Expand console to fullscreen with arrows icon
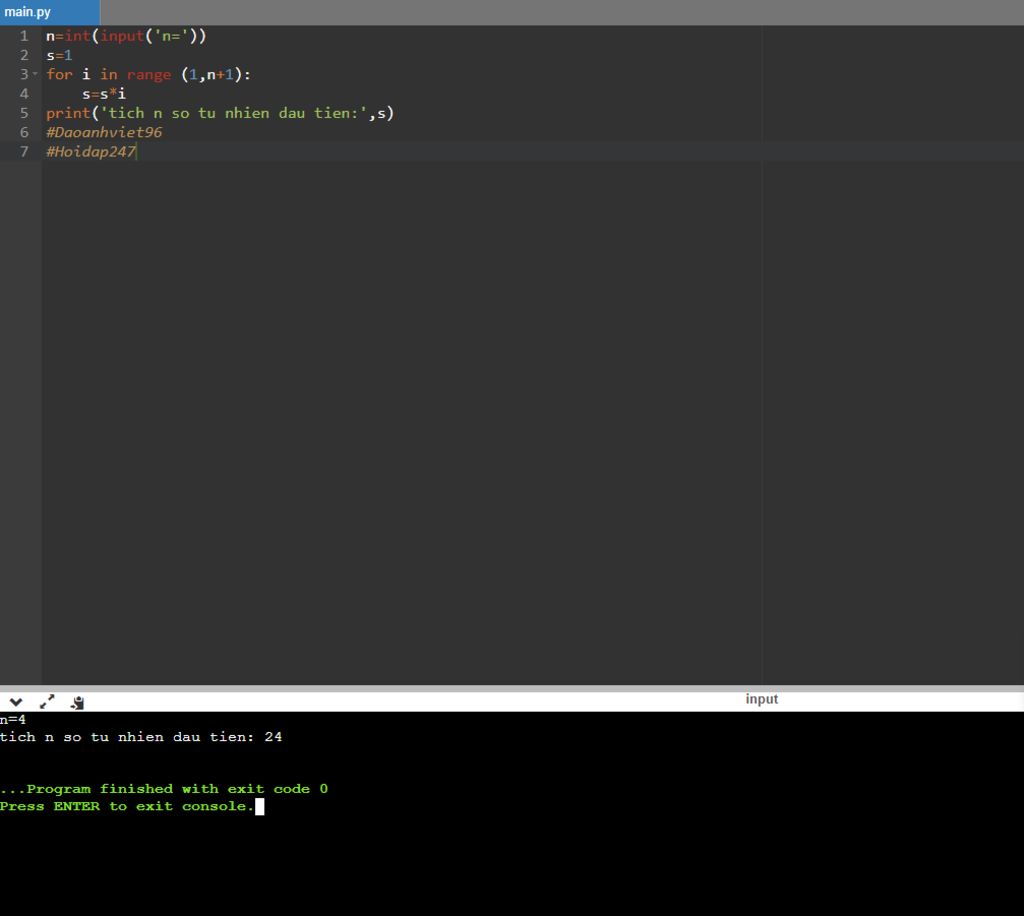The height and width of the screenshot is (916, 1024). pyautogui.click(x=47, y=702)
